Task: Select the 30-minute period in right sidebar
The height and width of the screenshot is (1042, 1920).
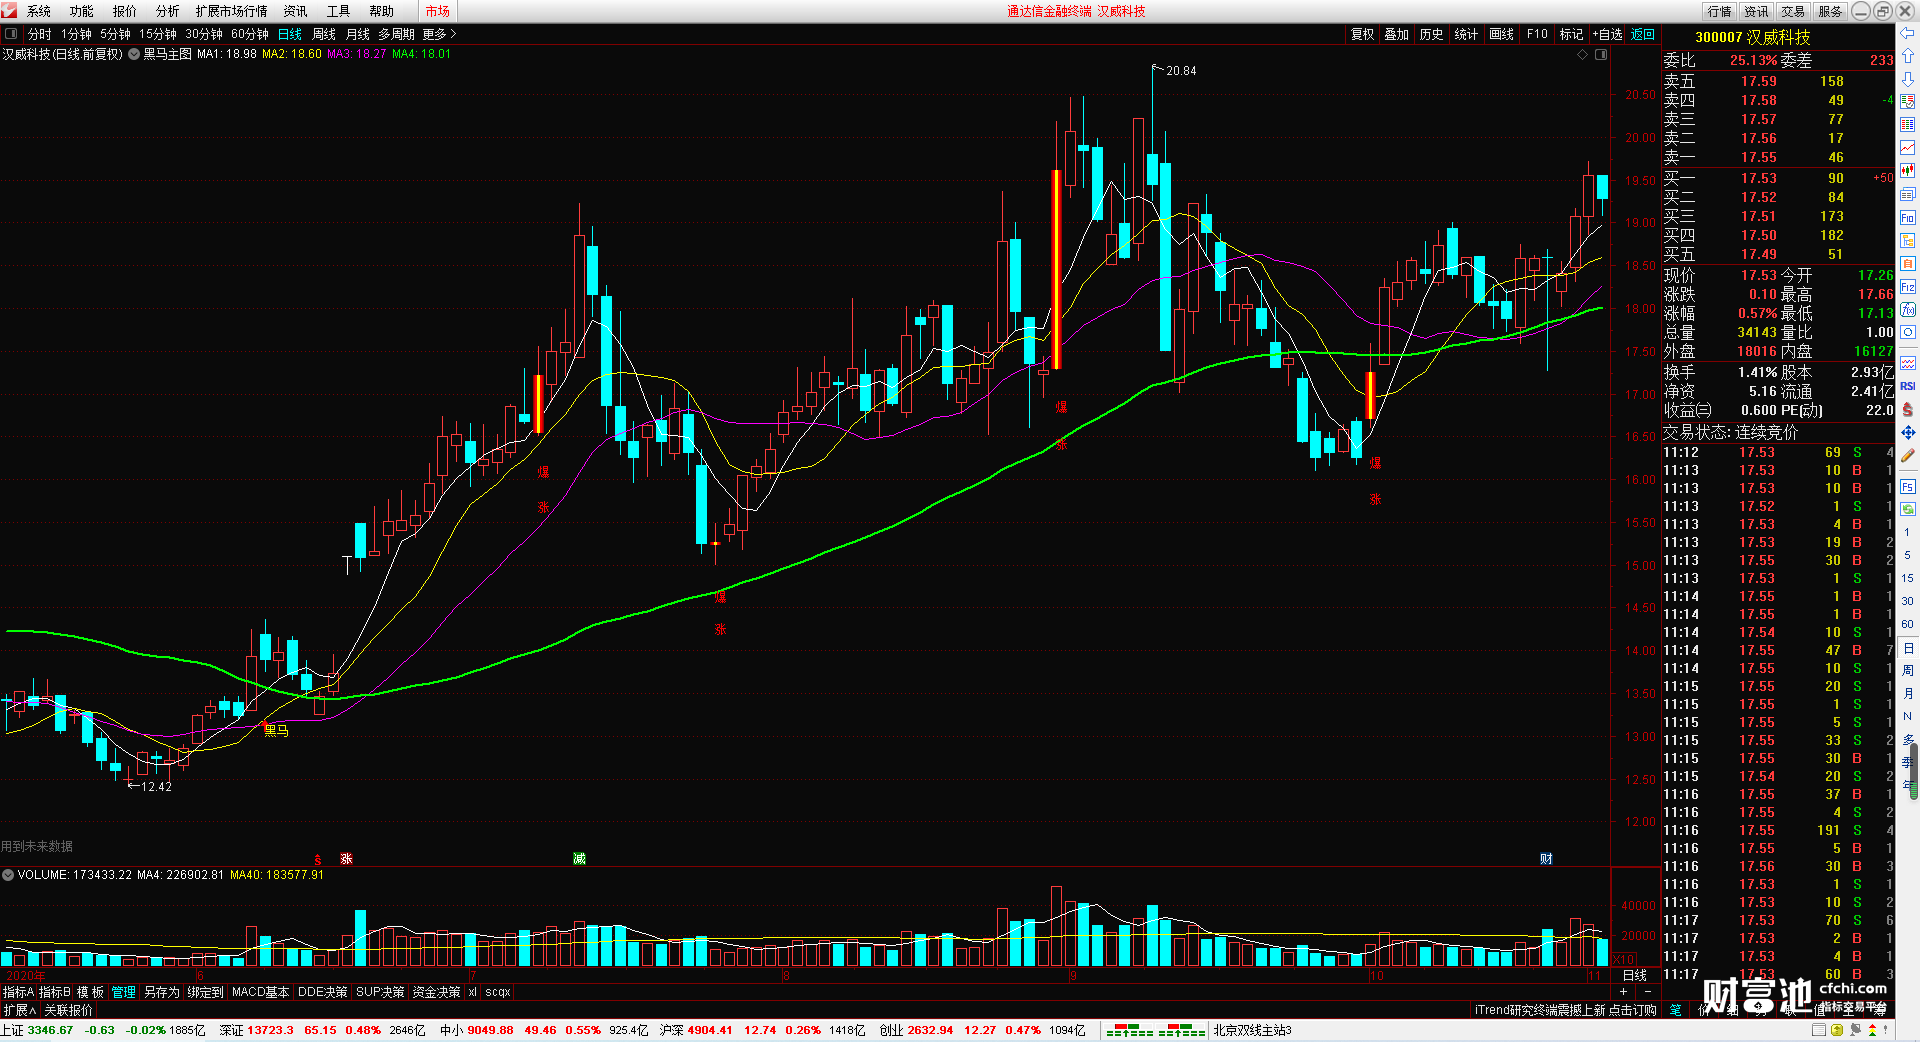Action: tap(1907, 602)
